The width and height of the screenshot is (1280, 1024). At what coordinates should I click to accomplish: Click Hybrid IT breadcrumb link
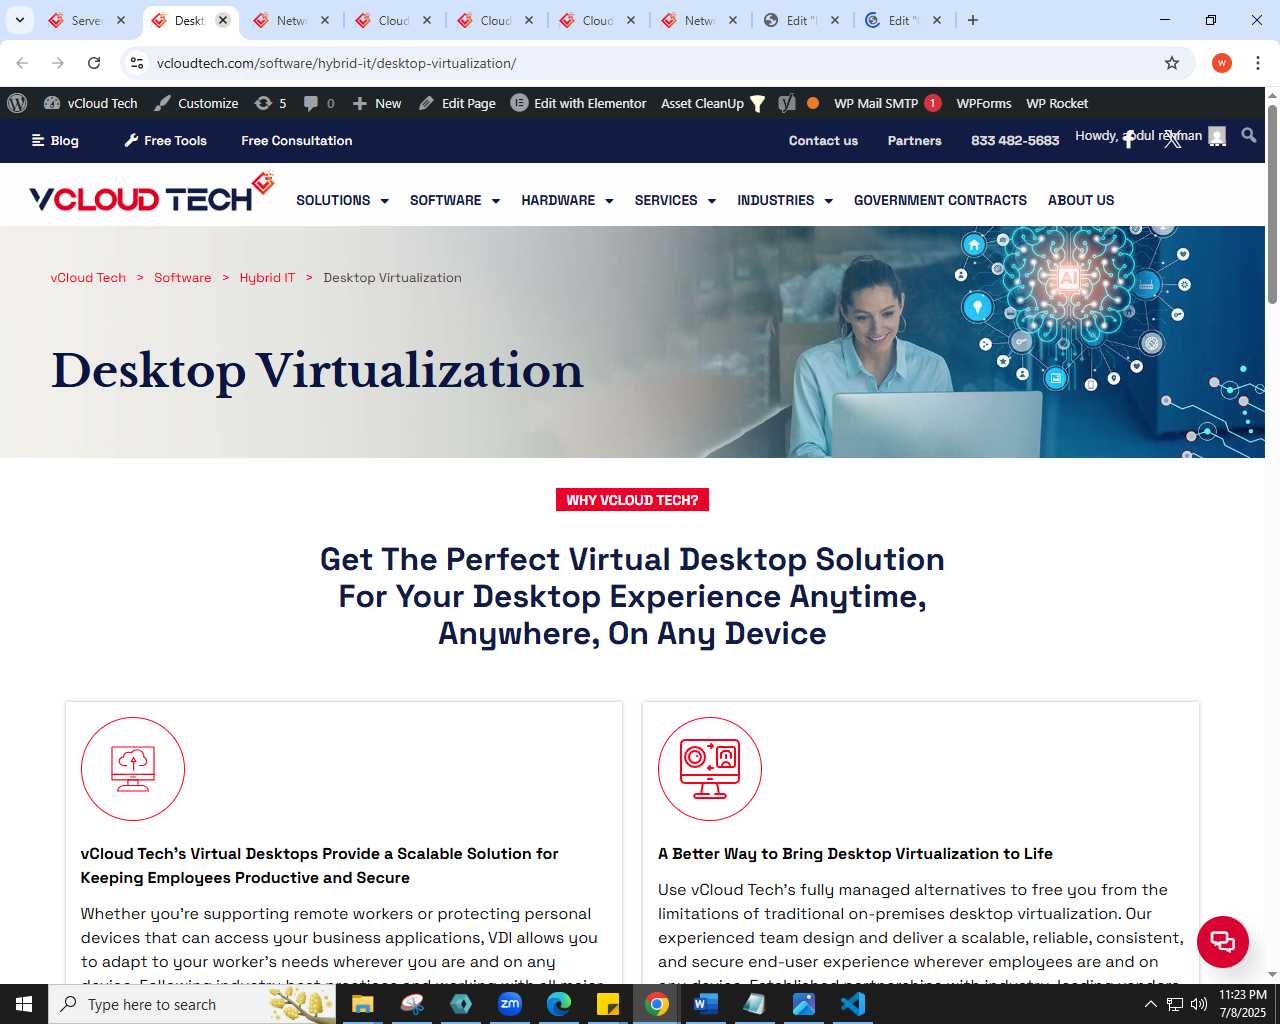267,278
